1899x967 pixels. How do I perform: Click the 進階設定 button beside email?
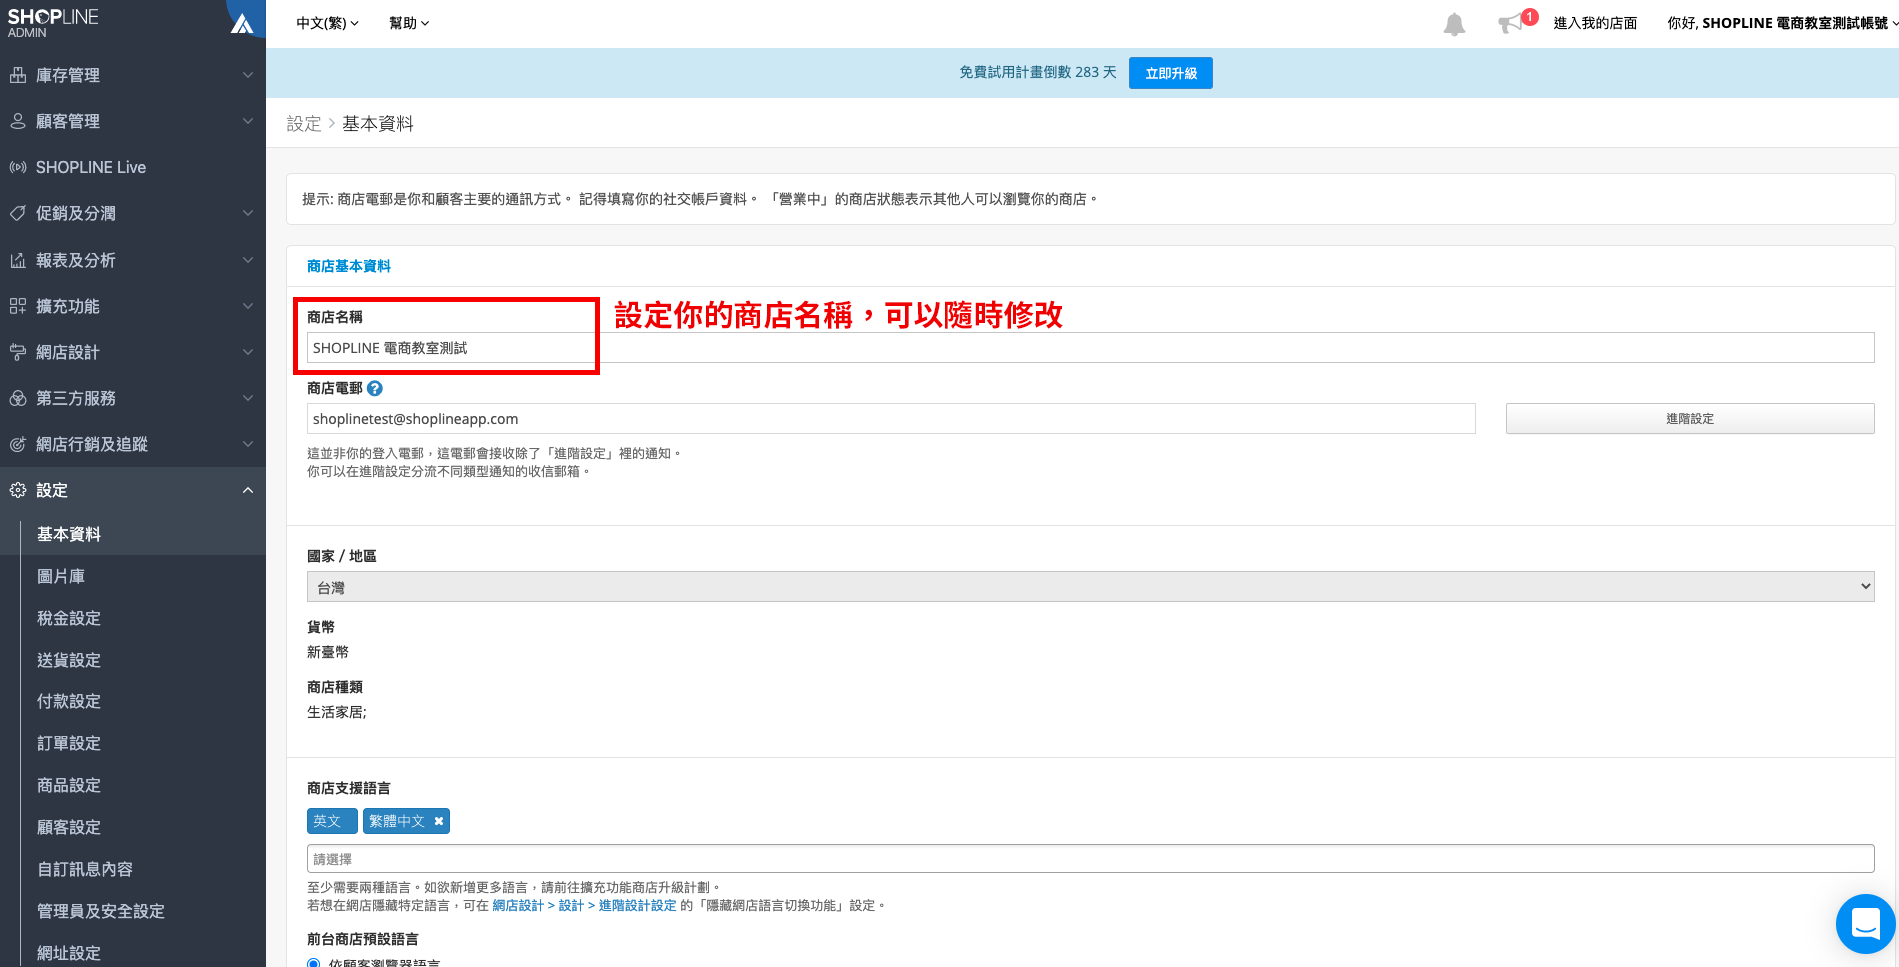(1690, 419)
